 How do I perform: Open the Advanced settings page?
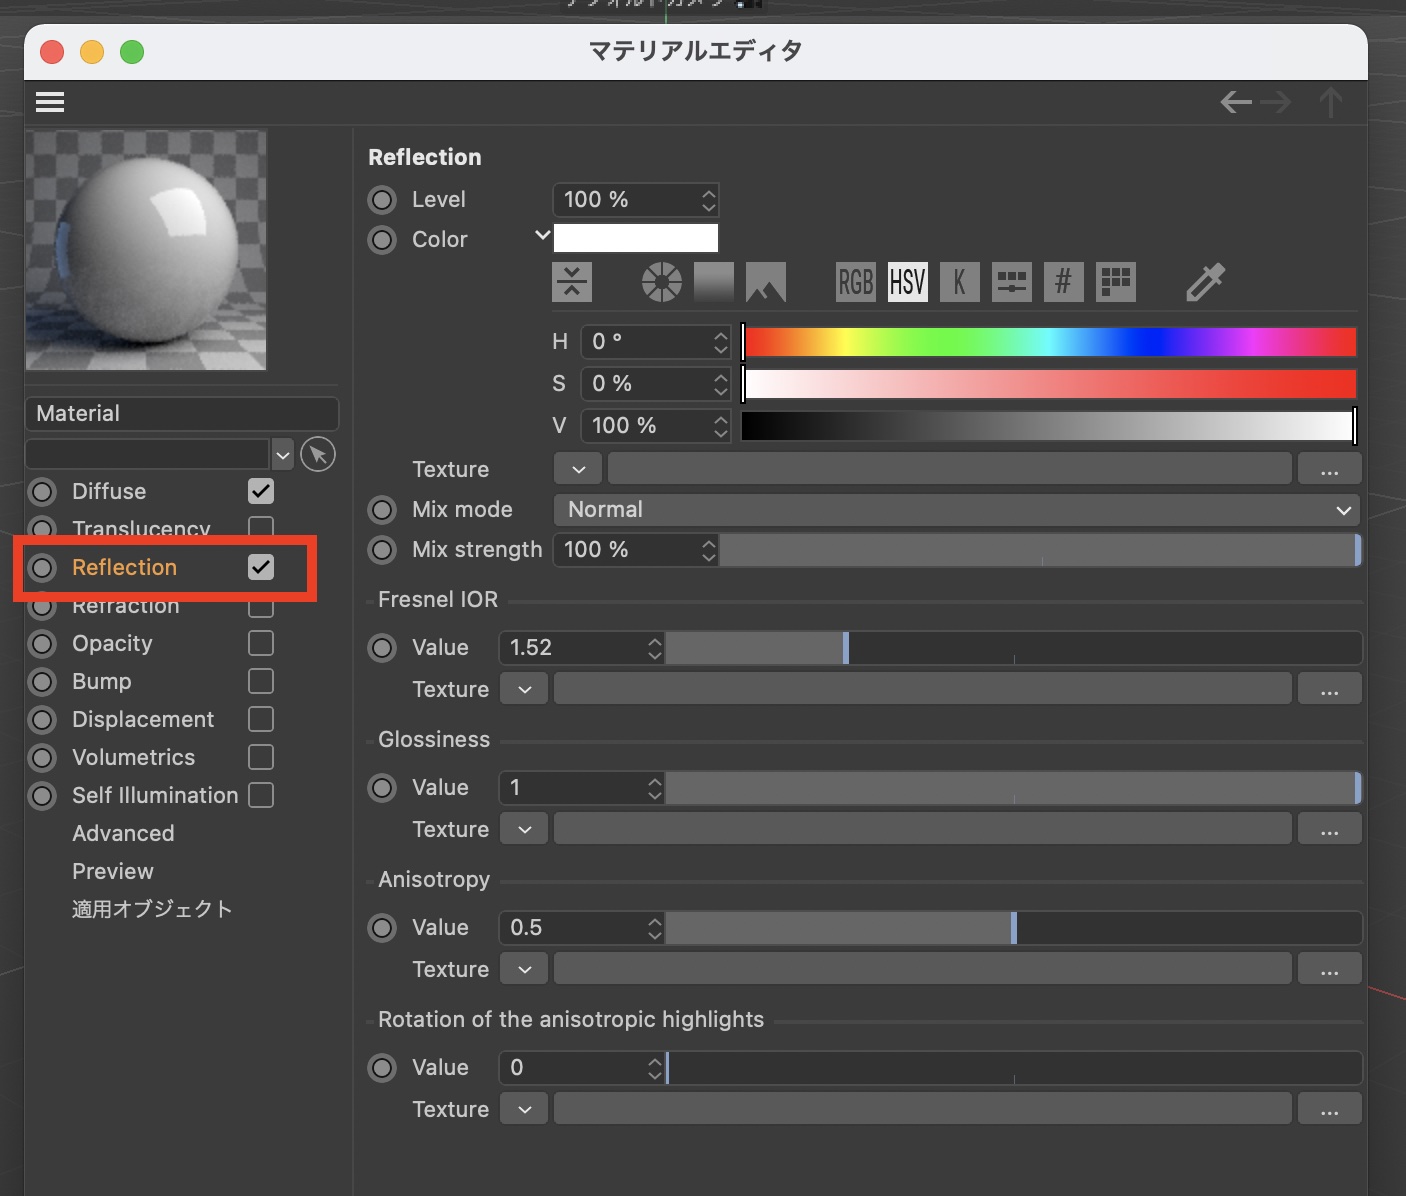[x=123, y=833]
